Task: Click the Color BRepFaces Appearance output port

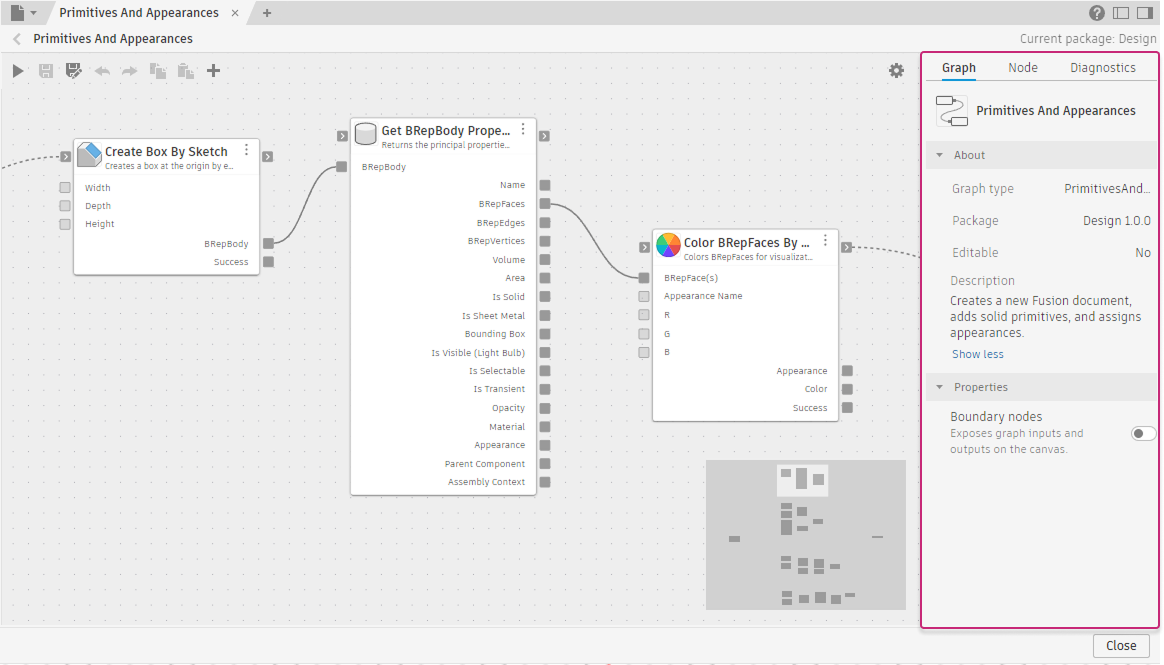Action: 847,370
